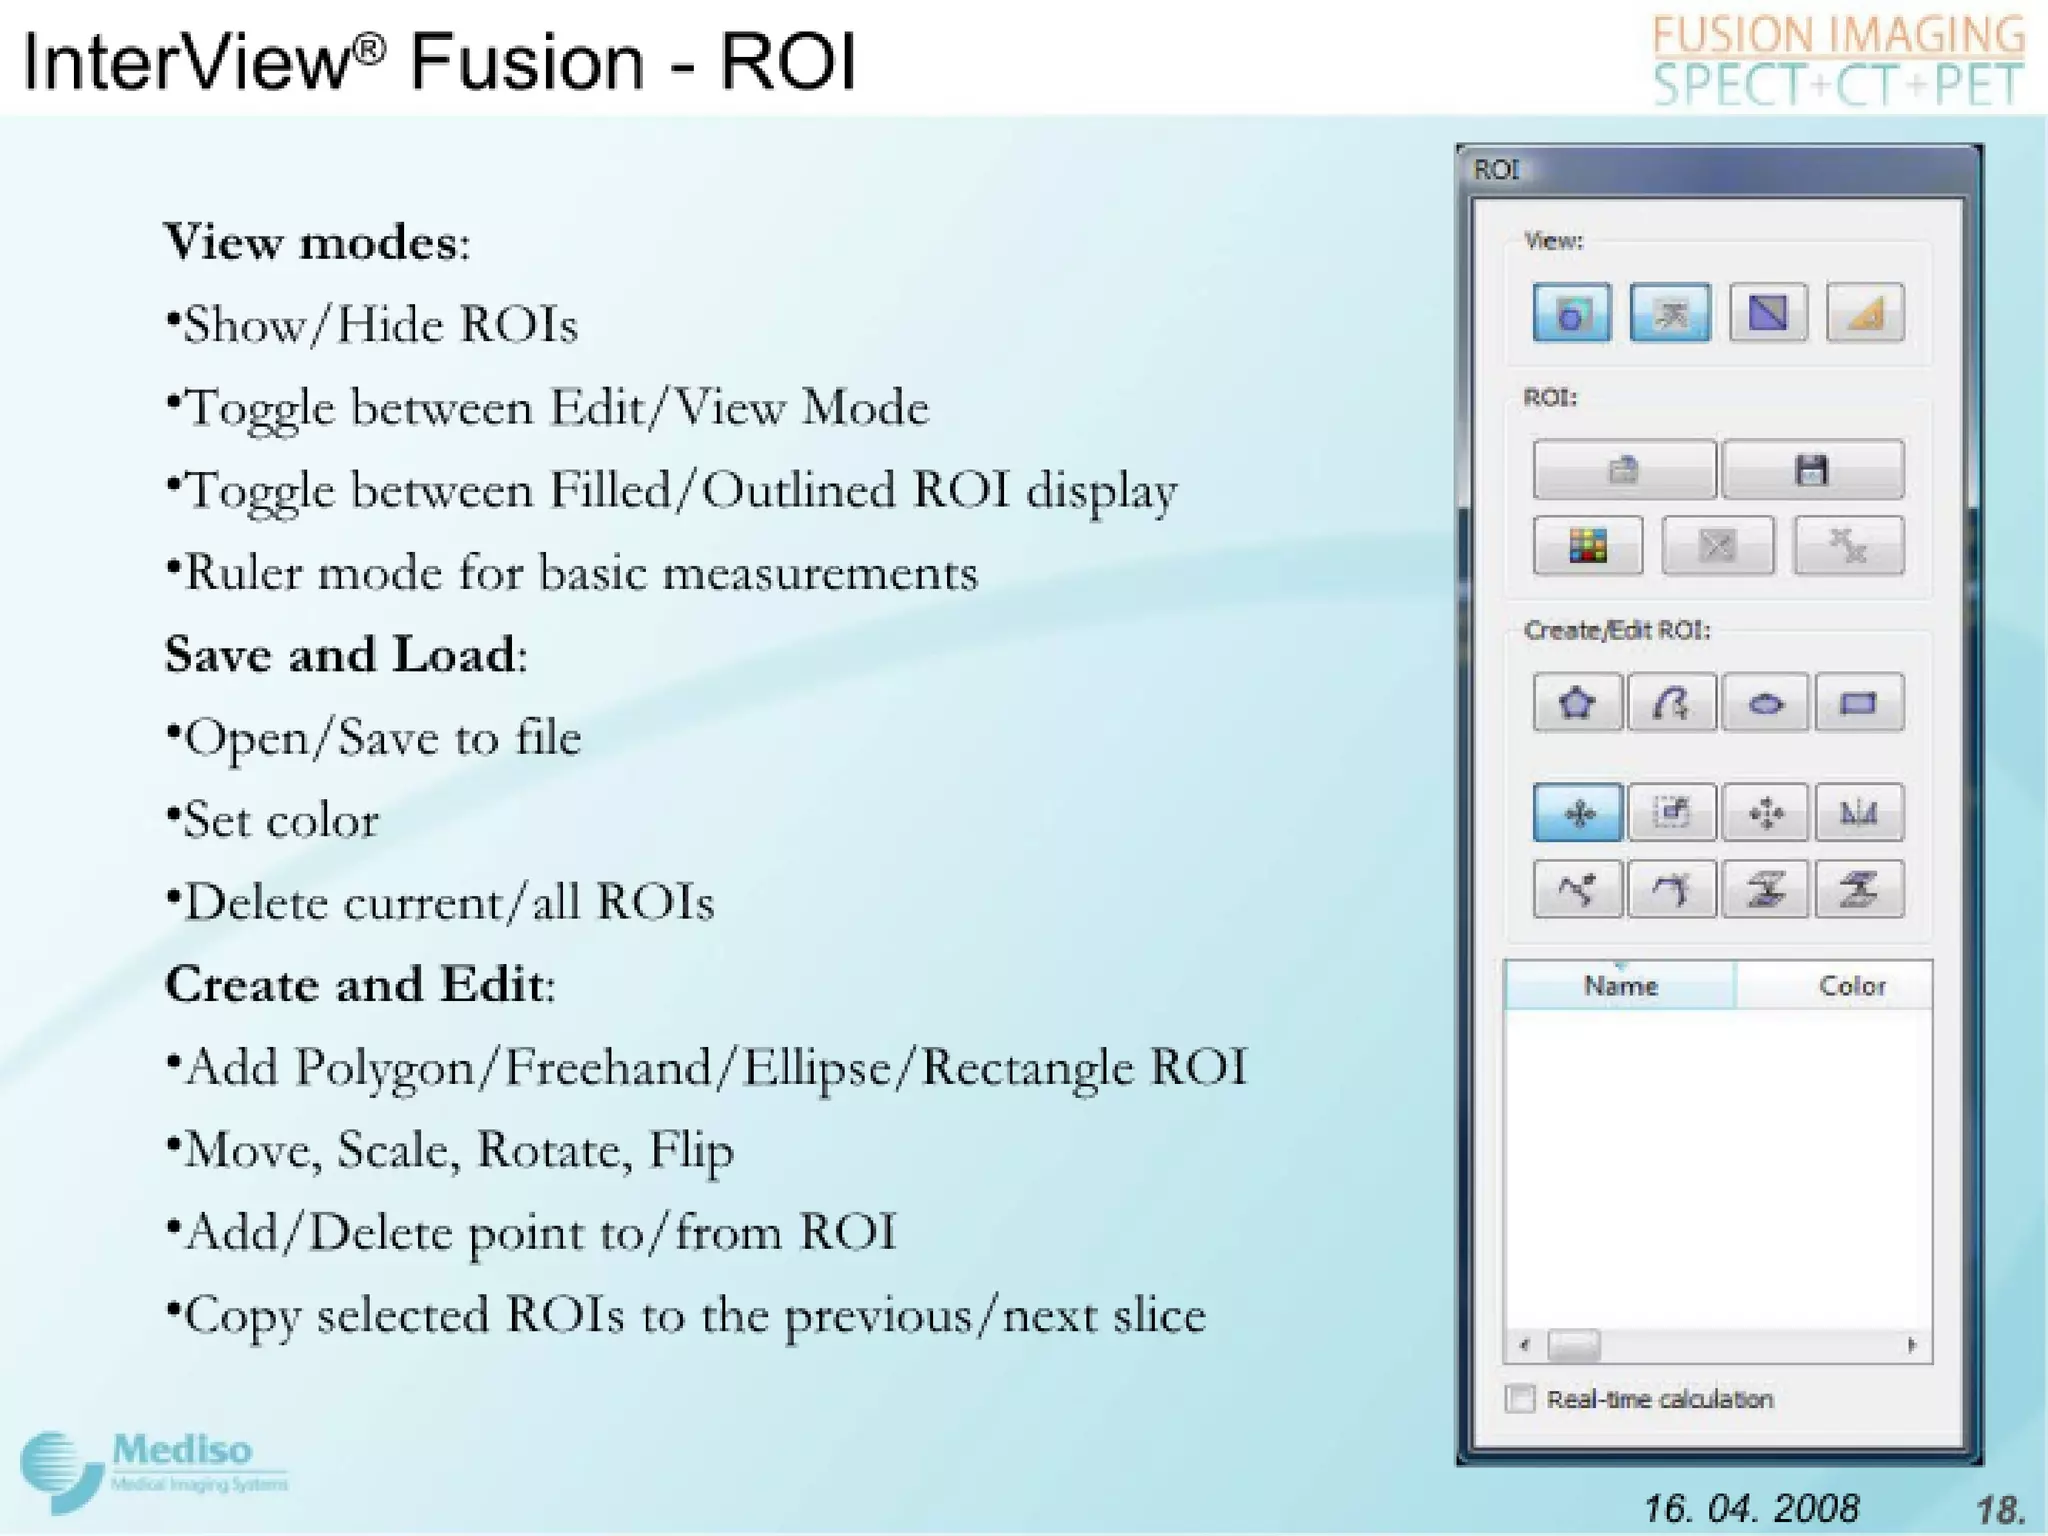Toggle Show/Hide ROIs view button
The height and width of the screenshot is (1536, 2048).
coord(1571,313)
